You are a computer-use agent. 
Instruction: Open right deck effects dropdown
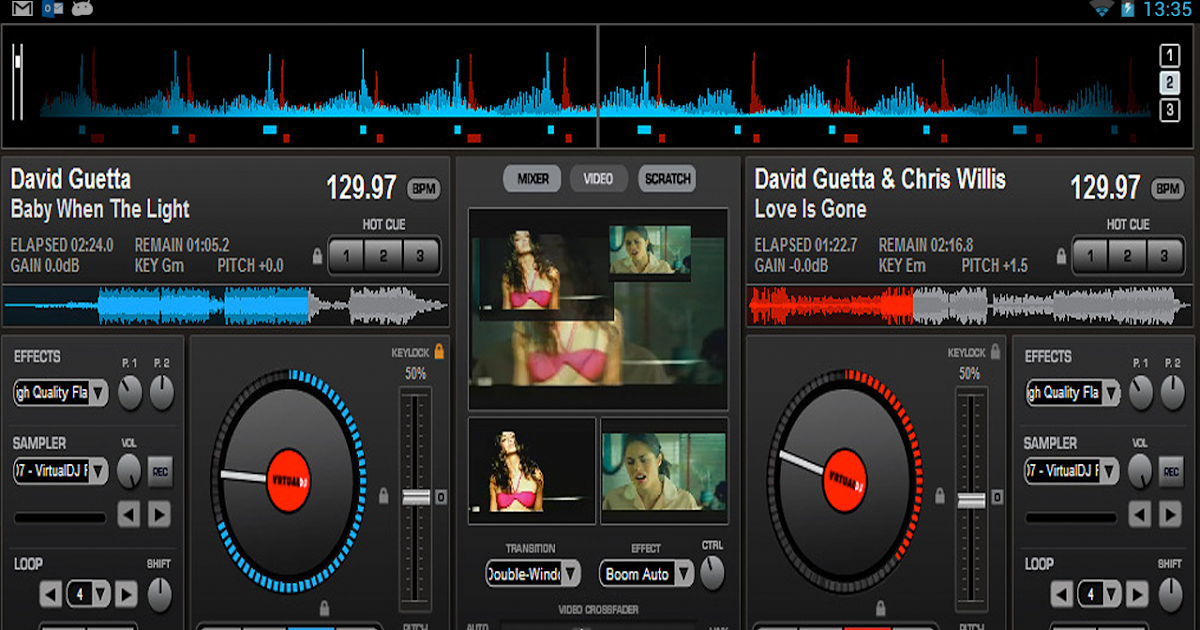[x=1074, y=393]
